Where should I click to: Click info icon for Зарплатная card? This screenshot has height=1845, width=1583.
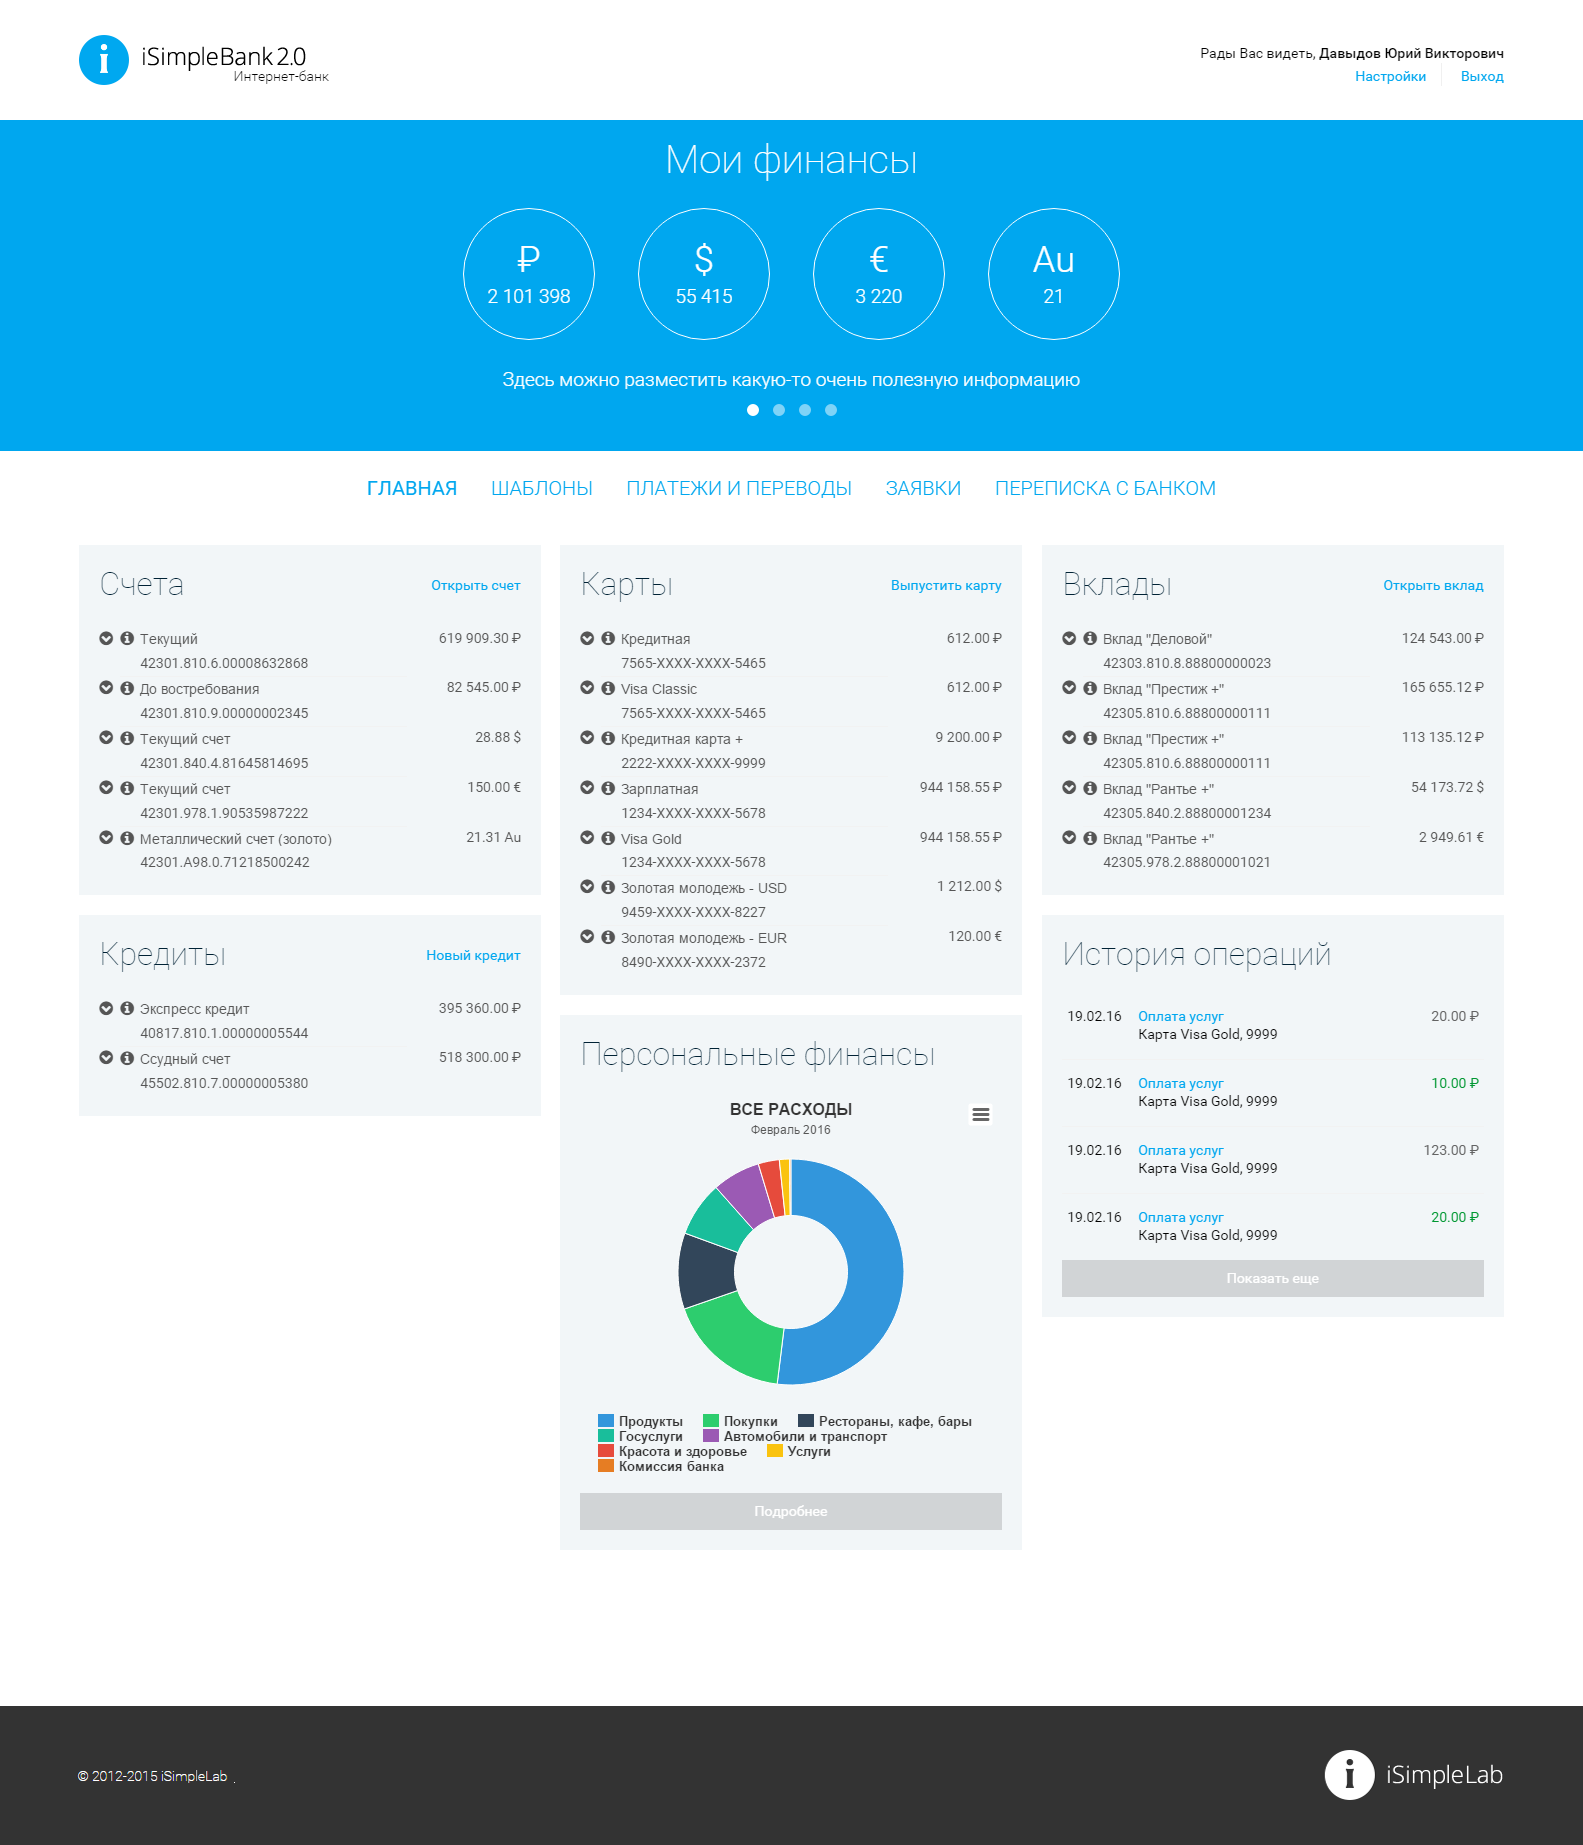608,788
